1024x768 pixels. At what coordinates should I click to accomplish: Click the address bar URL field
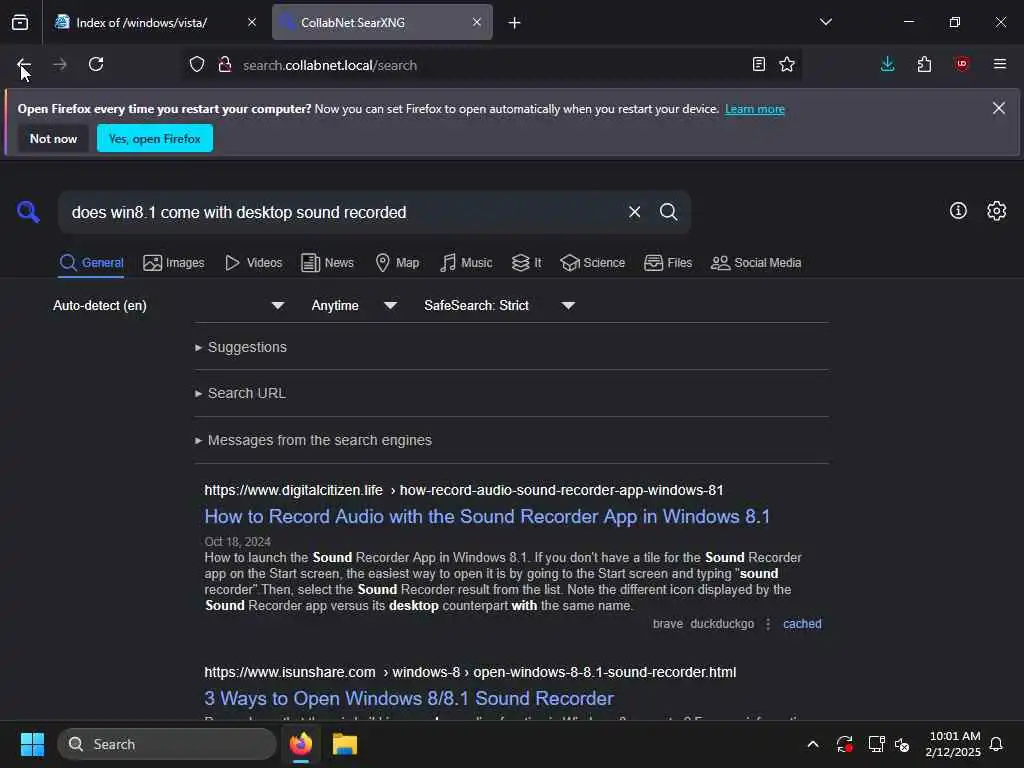tap(490, 65)
